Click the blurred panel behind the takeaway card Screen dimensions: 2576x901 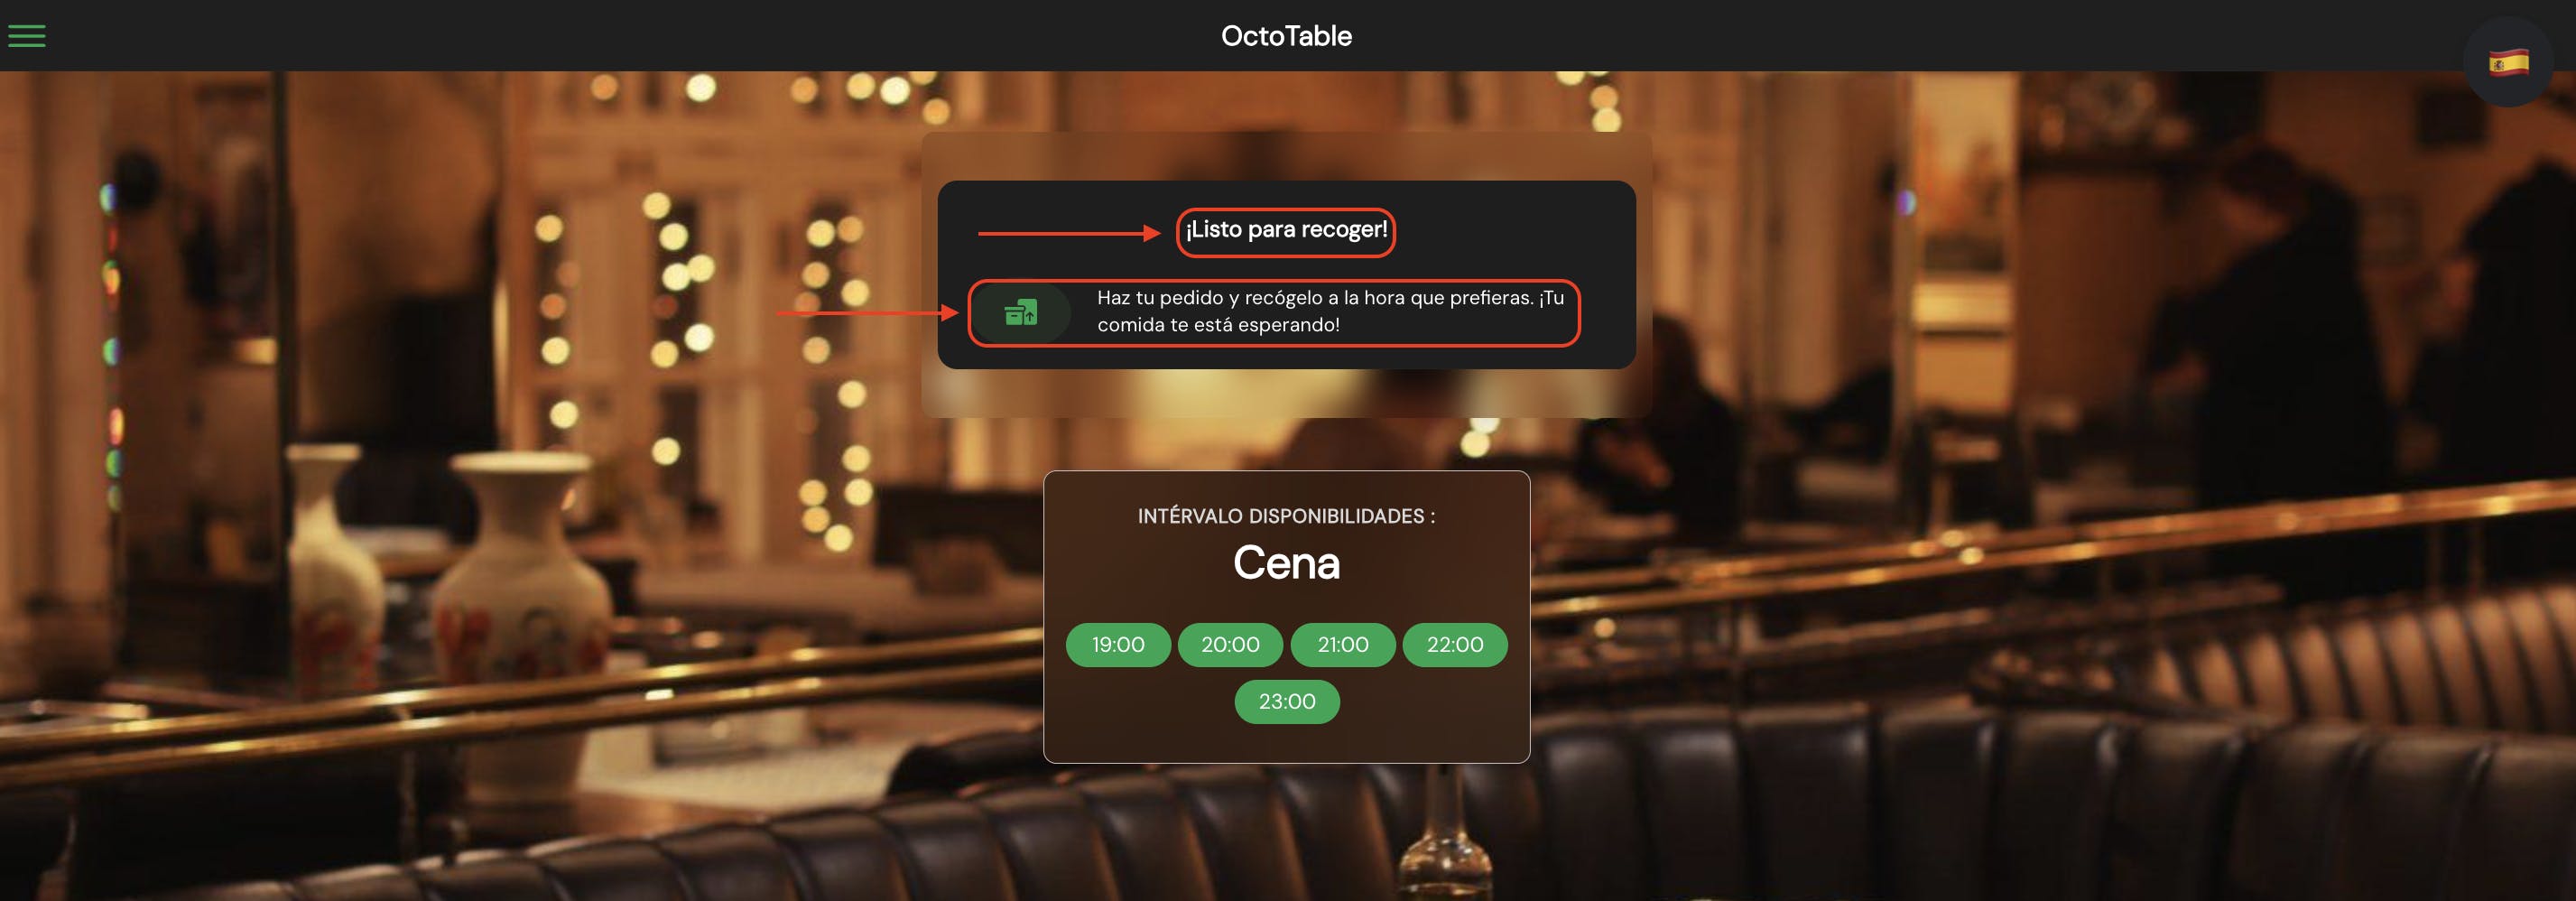1286,395
